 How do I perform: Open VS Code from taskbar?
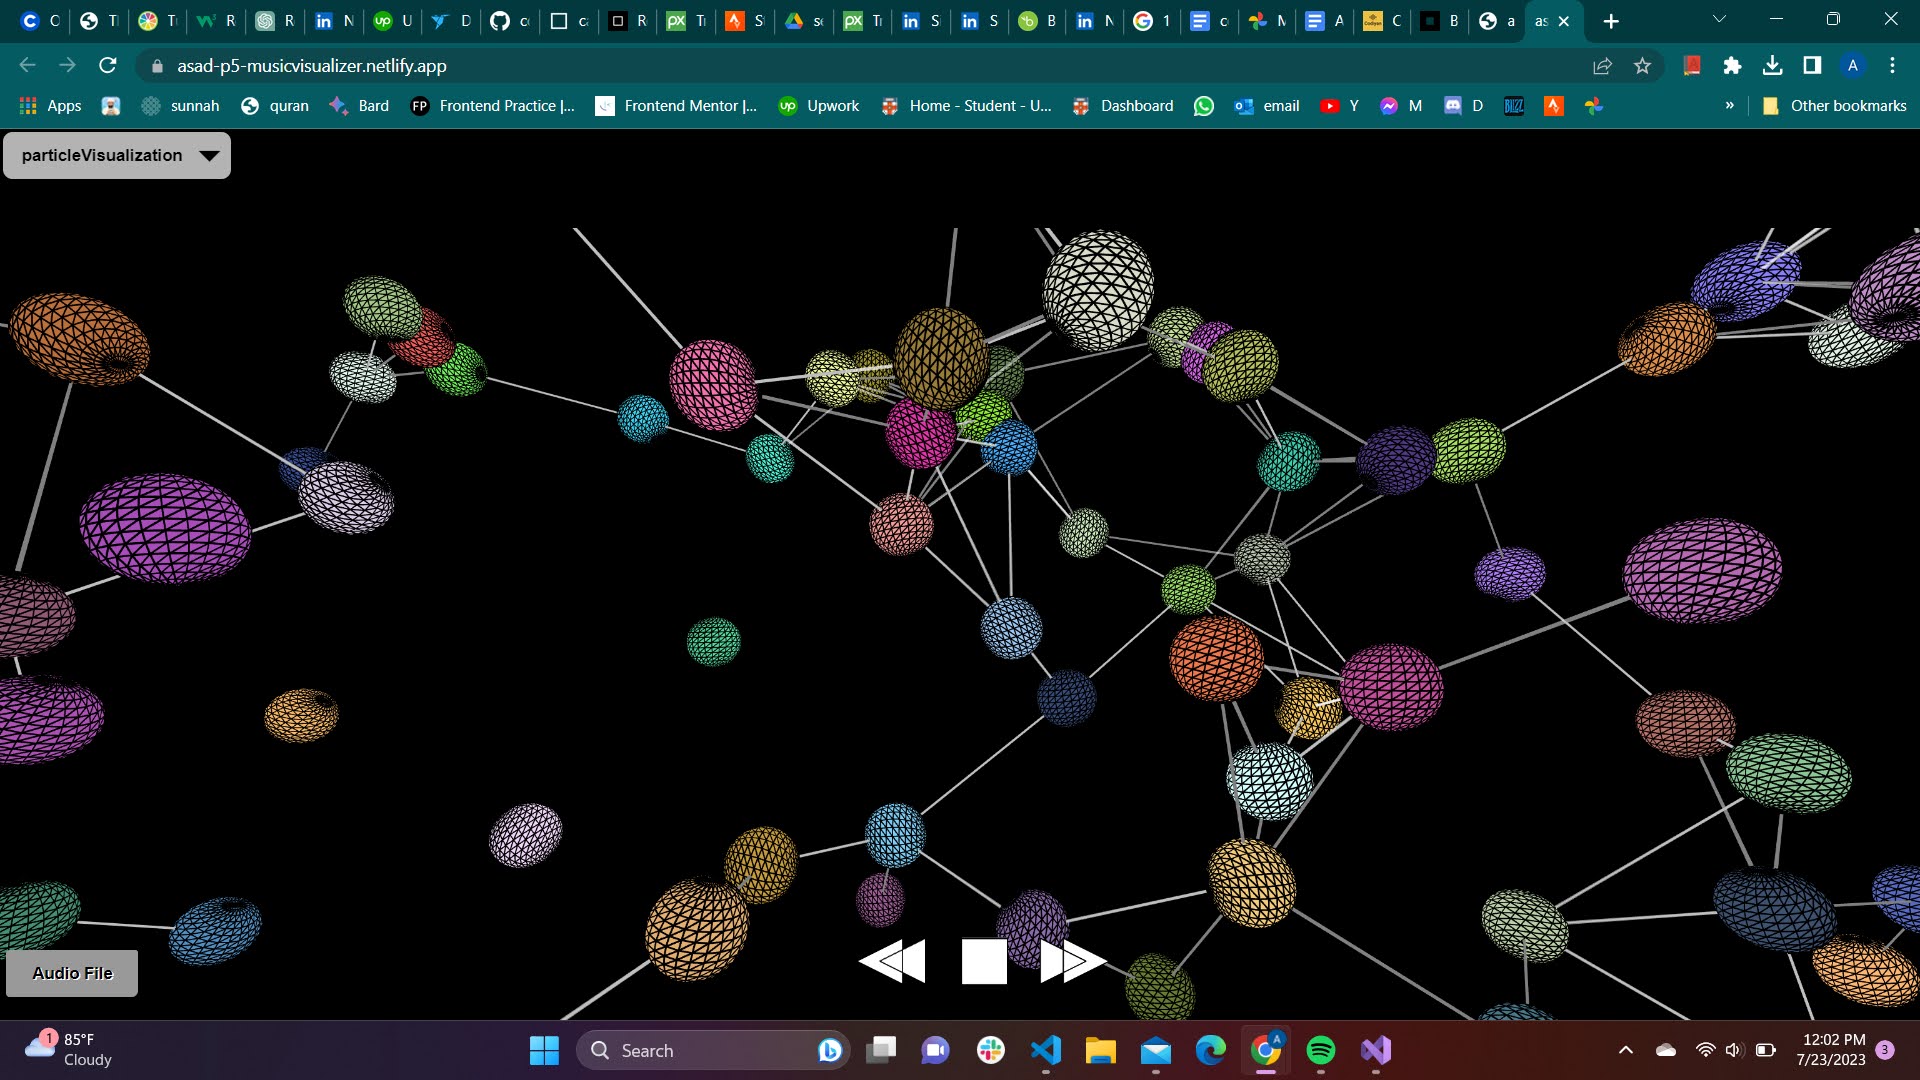click(1046, 1050)
